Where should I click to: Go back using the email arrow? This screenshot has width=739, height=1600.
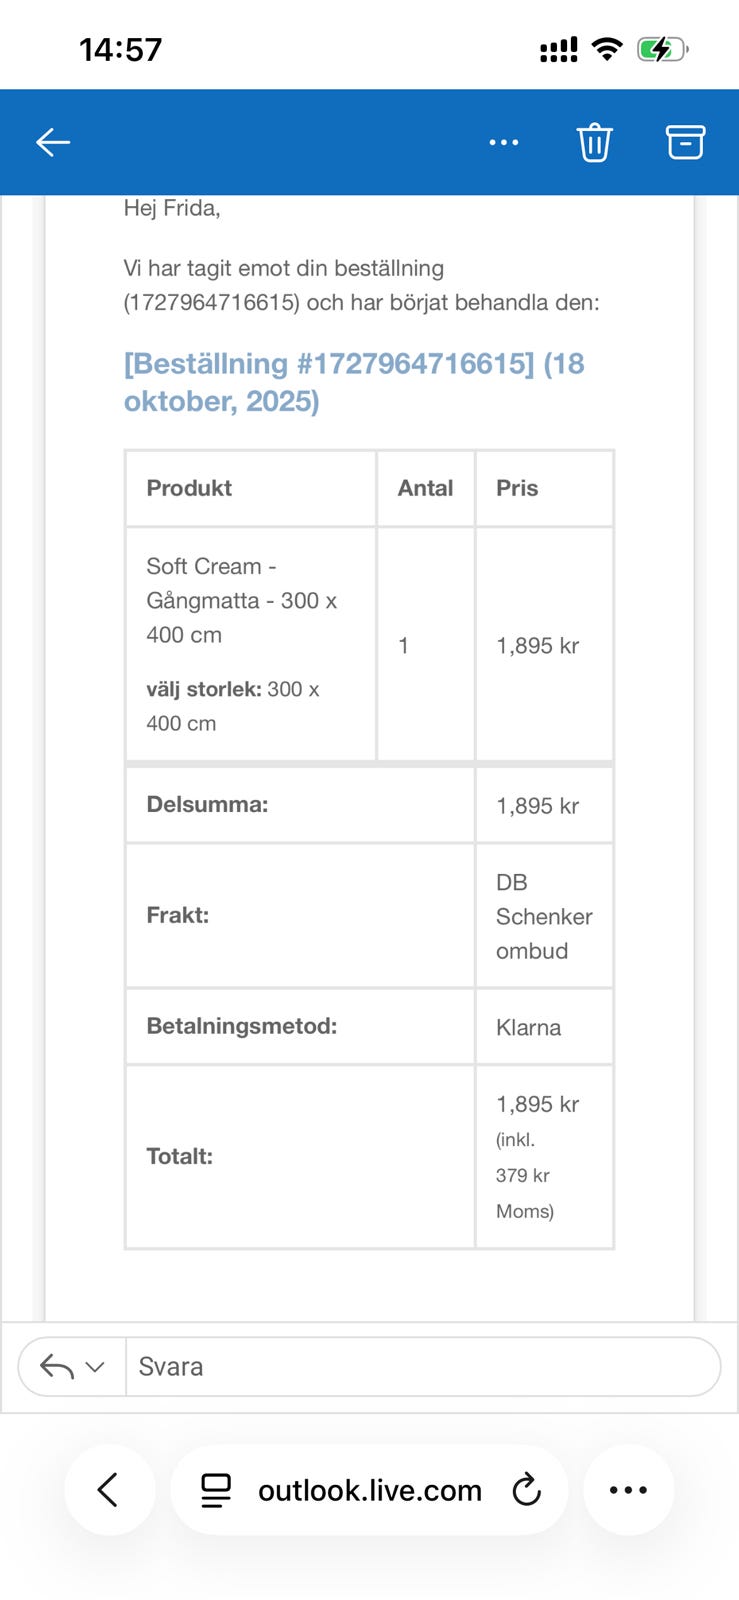[53, 142]
